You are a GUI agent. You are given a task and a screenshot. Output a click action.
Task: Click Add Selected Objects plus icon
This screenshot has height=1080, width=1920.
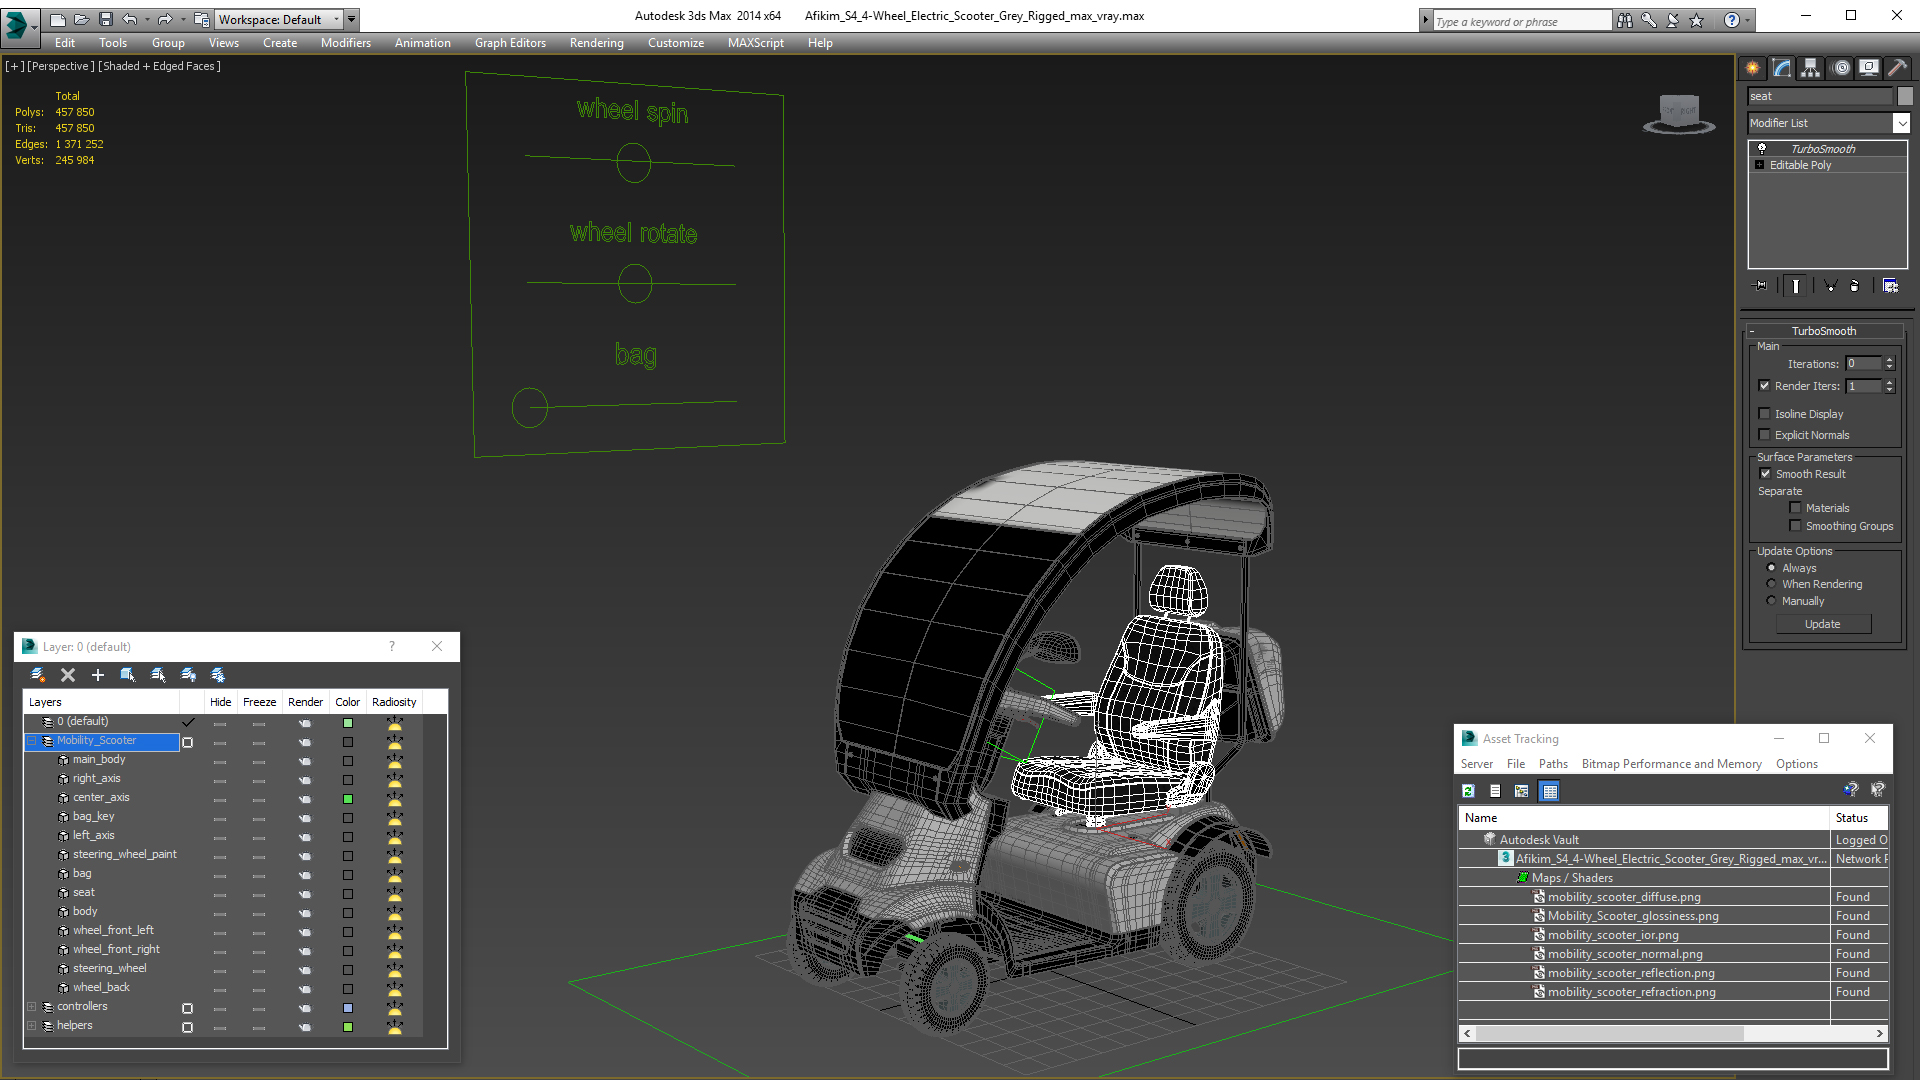coord(98,675)
